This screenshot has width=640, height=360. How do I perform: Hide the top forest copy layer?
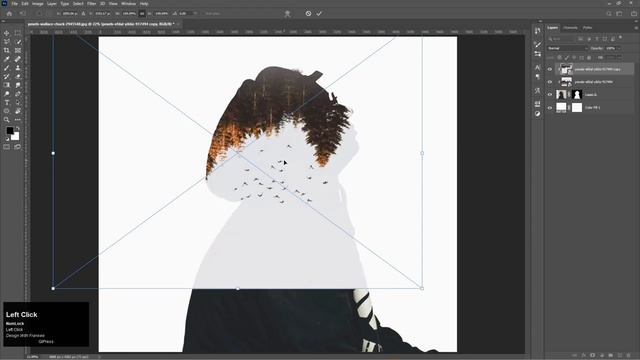coord(549,69)
